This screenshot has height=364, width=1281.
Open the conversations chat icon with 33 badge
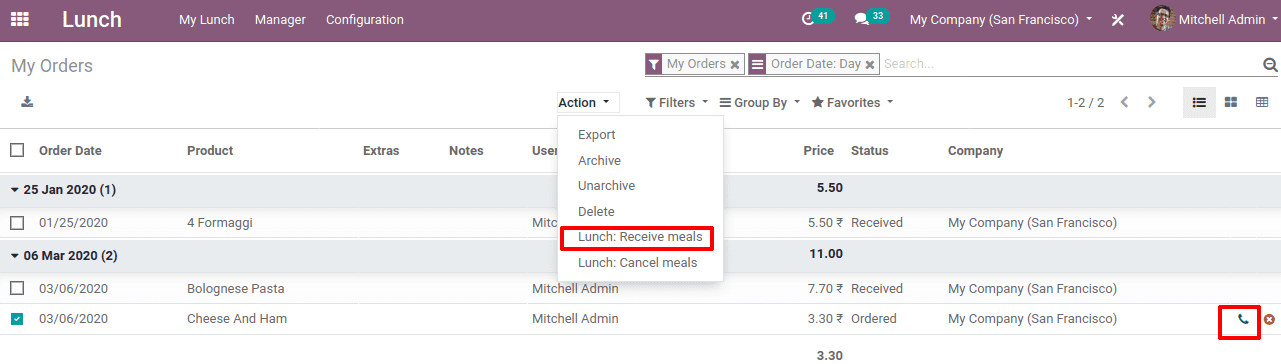point(870,19)
